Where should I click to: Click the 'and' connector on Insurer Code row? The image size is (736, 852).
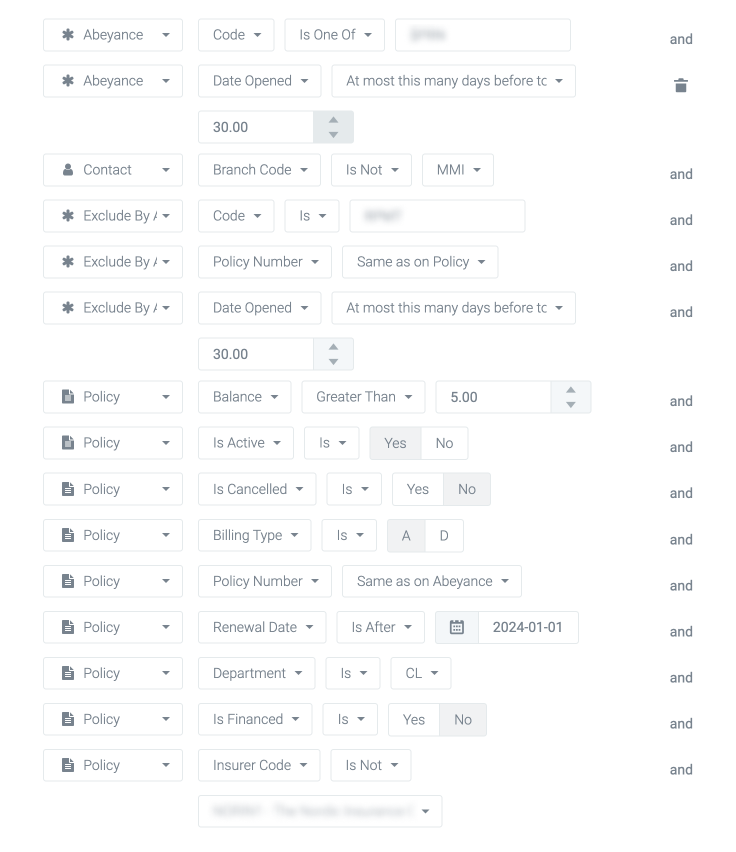coord(681,770)
